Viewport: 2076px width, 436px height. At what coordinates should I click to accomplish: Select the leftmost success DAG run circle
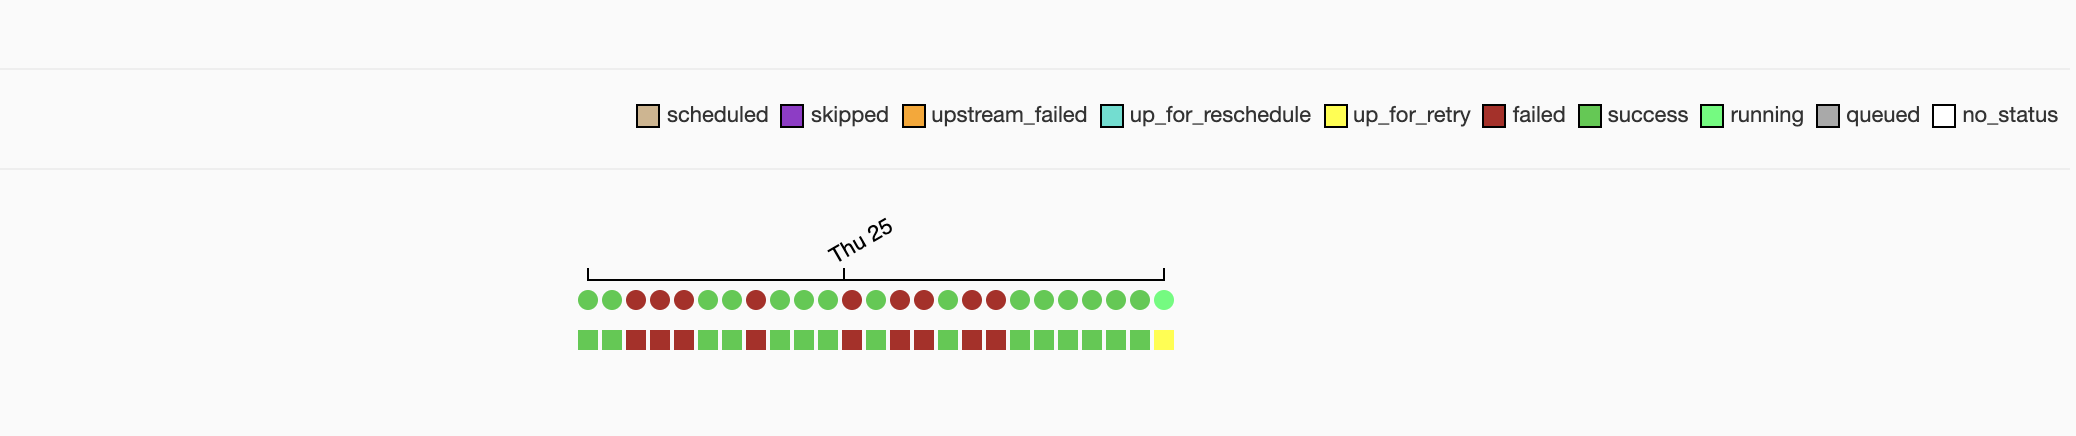(588, 300)
